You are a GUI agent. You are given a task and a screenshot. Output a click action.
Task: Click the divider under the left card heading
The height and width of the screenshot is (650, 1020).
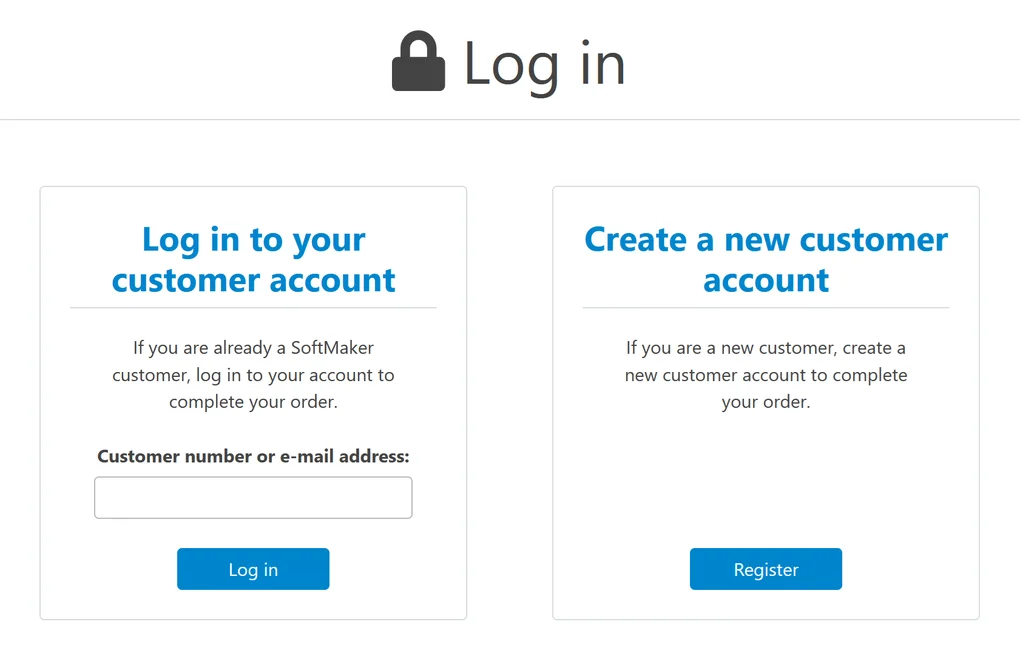pyautogui.click(x=253, y=308)
